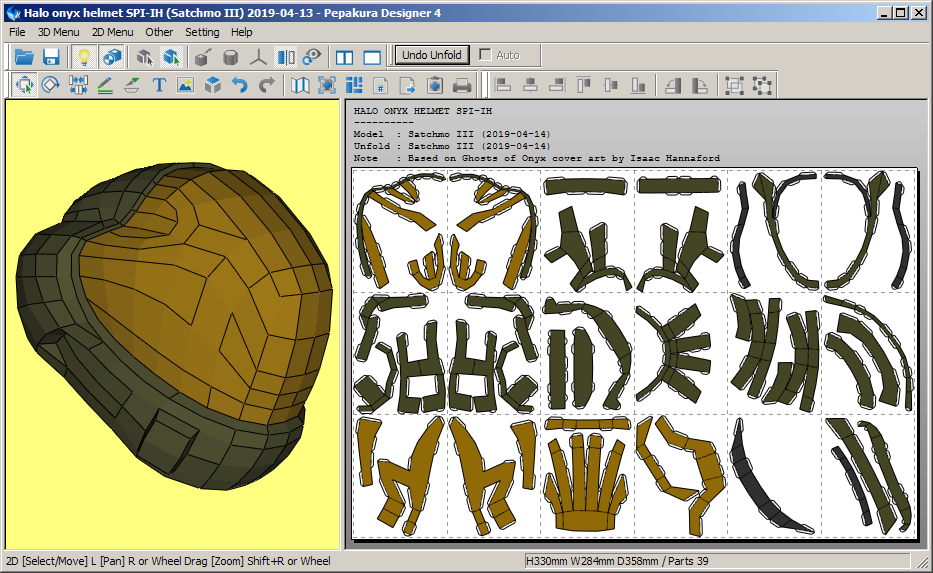Click the gray cylinder solid icon

coord(231,57)
